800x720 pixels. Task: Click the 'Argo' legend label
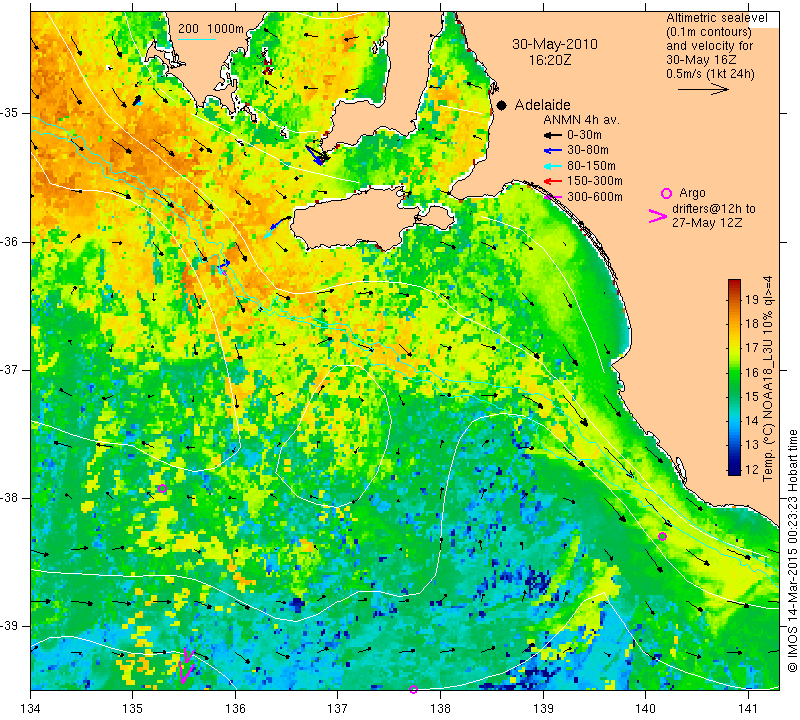pyautogui.click(x=692, y=193)
